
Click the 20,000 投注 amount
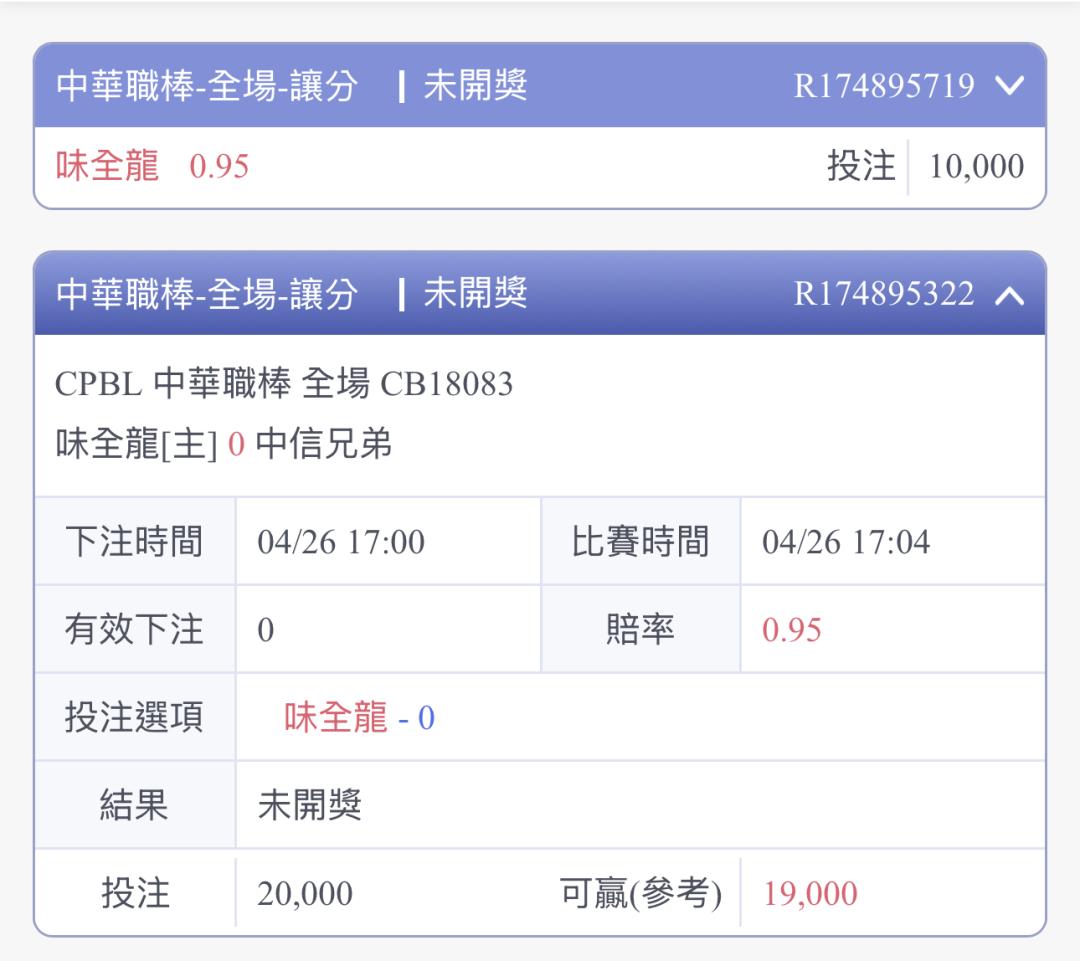tap(305, 893)
